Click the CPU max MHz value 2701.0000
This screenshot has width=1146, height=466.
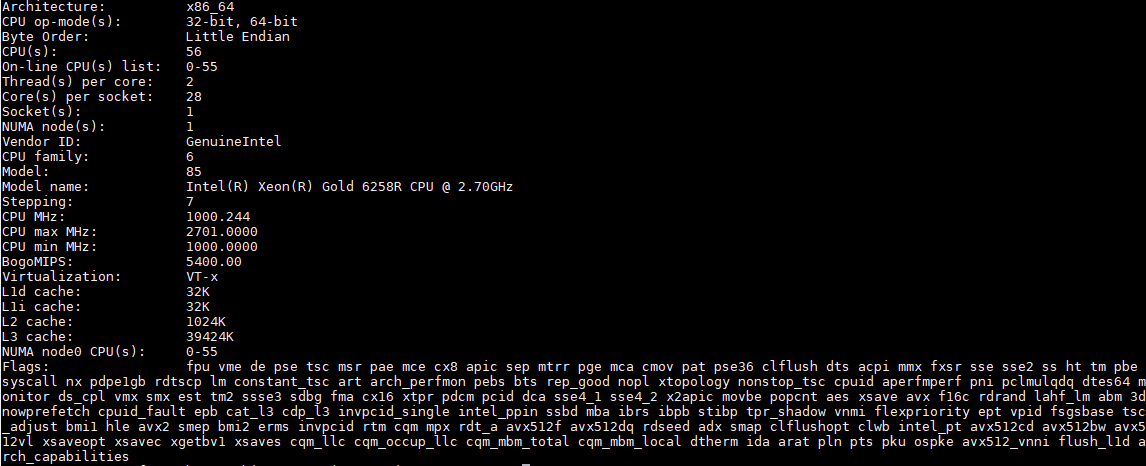point(221,232)
